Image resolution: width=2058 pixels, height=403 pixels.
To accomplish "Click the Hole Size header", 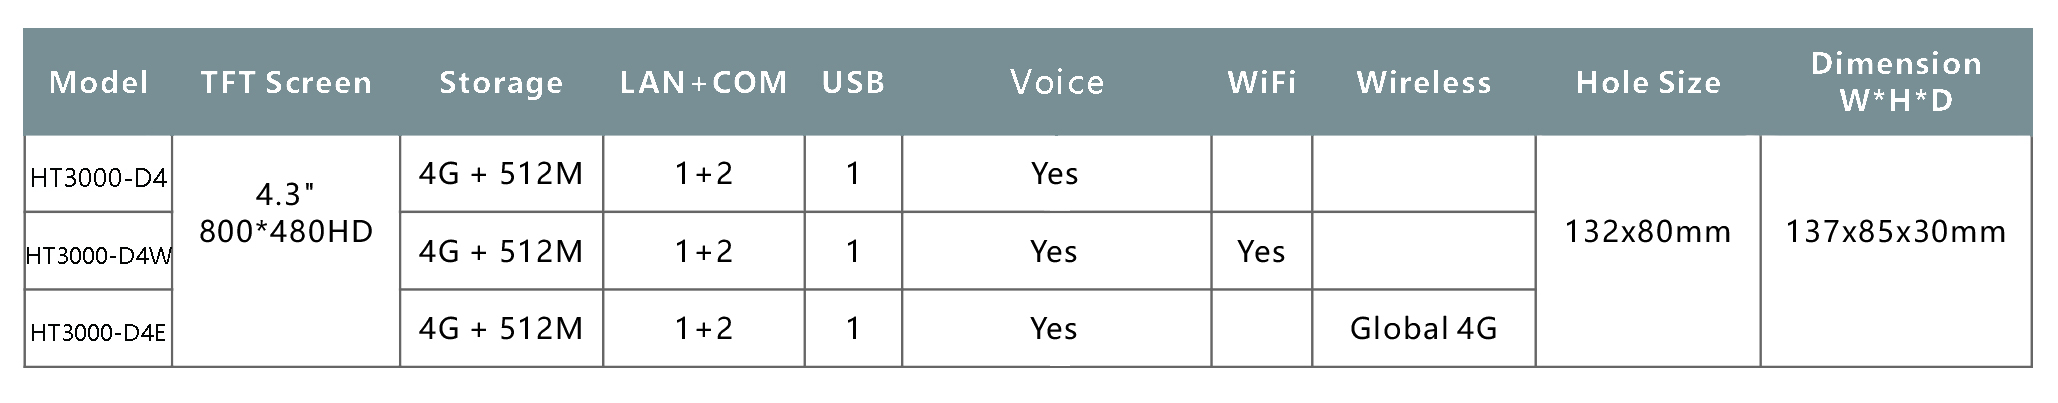I will coord(1648,82).
